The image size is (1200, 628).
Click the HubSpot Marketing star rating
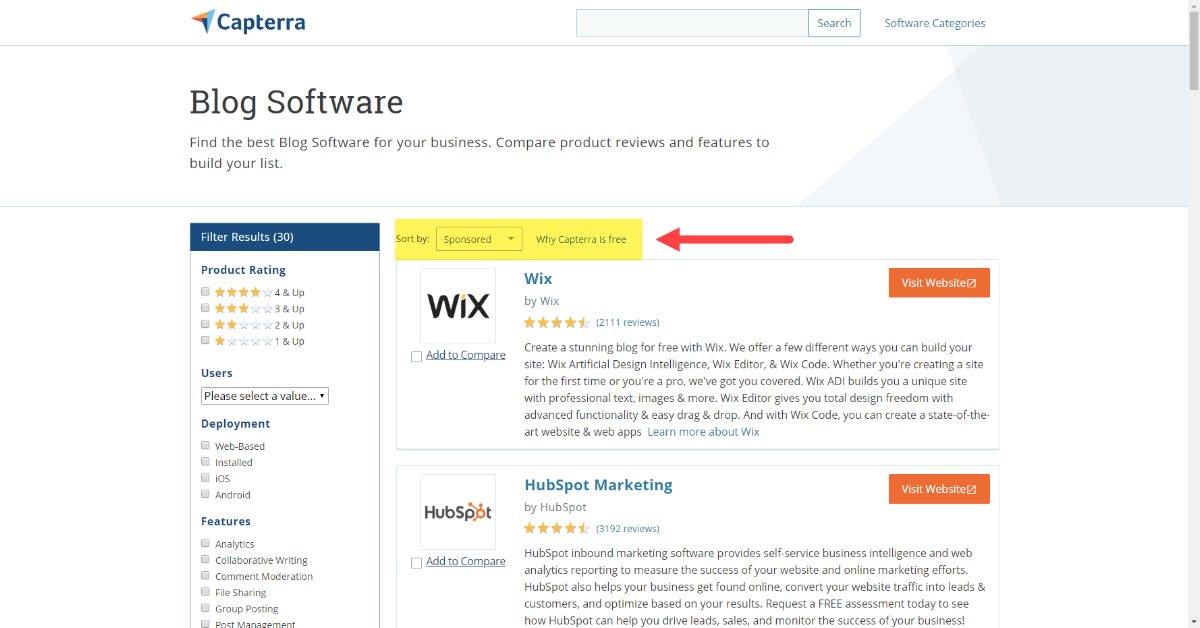tap(557, 529)
